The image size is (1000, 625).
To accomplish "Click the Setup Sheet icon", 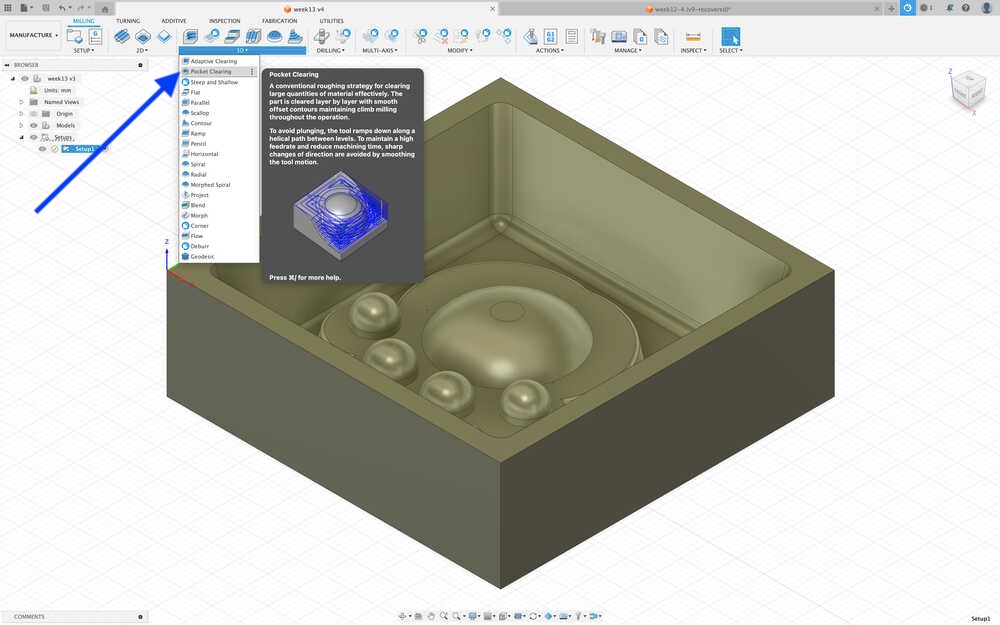I will click(x=572, y=36).
